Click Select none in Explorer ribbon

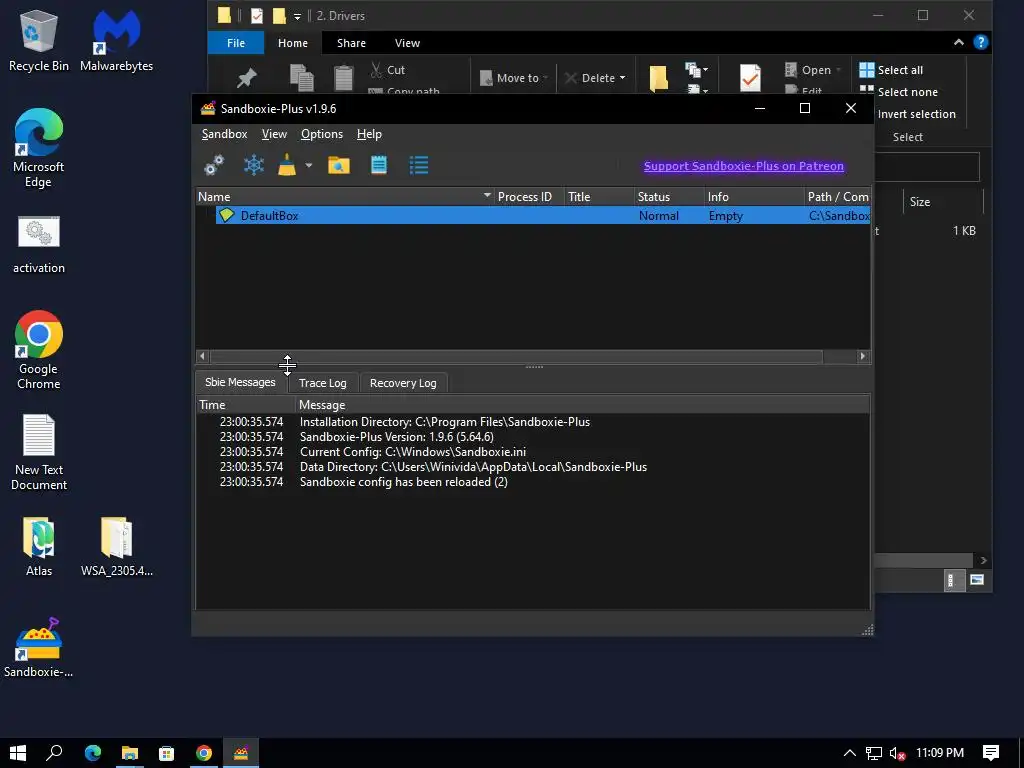point(898,92)
